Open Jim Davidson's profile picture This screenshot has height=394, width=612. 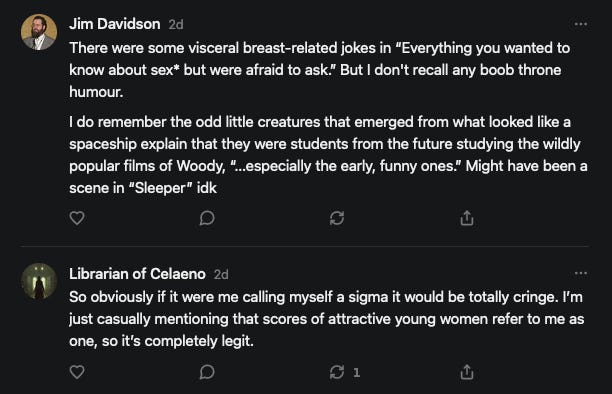(39, 32)
